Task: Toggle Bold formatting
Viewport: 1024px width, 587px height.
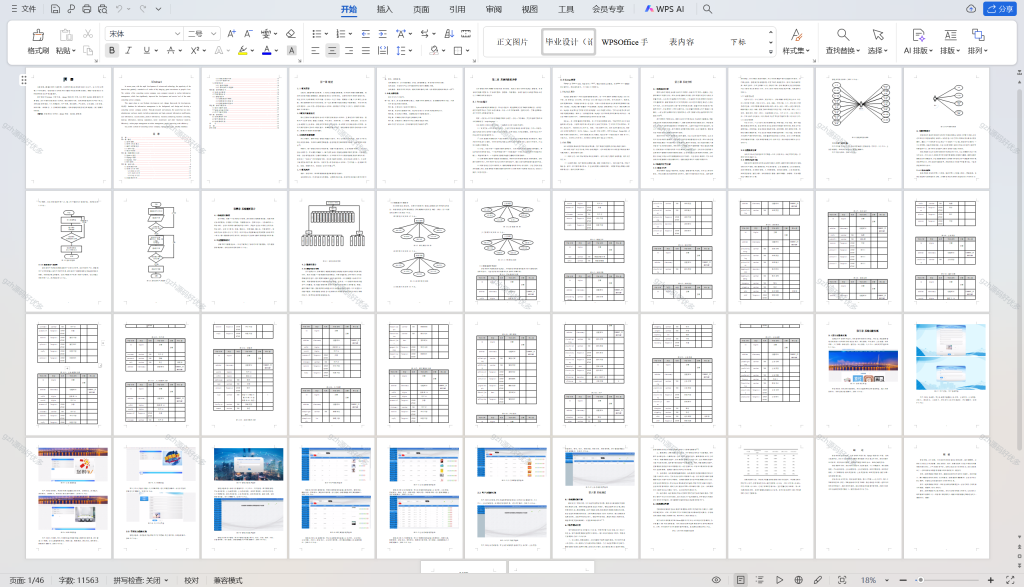Action: (x=112, y=50)
